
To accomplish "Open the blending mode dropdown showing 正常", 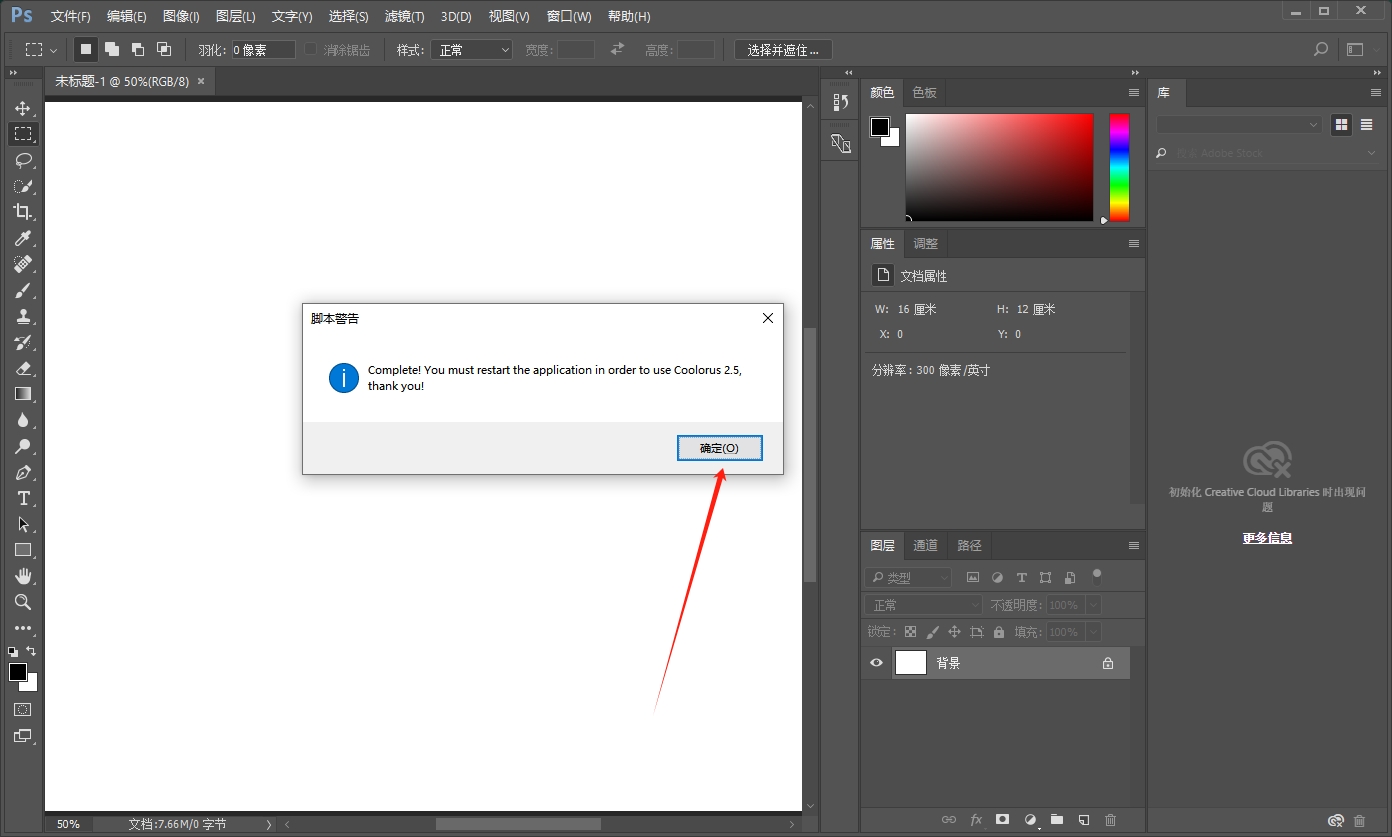I will tap(922, 604).
